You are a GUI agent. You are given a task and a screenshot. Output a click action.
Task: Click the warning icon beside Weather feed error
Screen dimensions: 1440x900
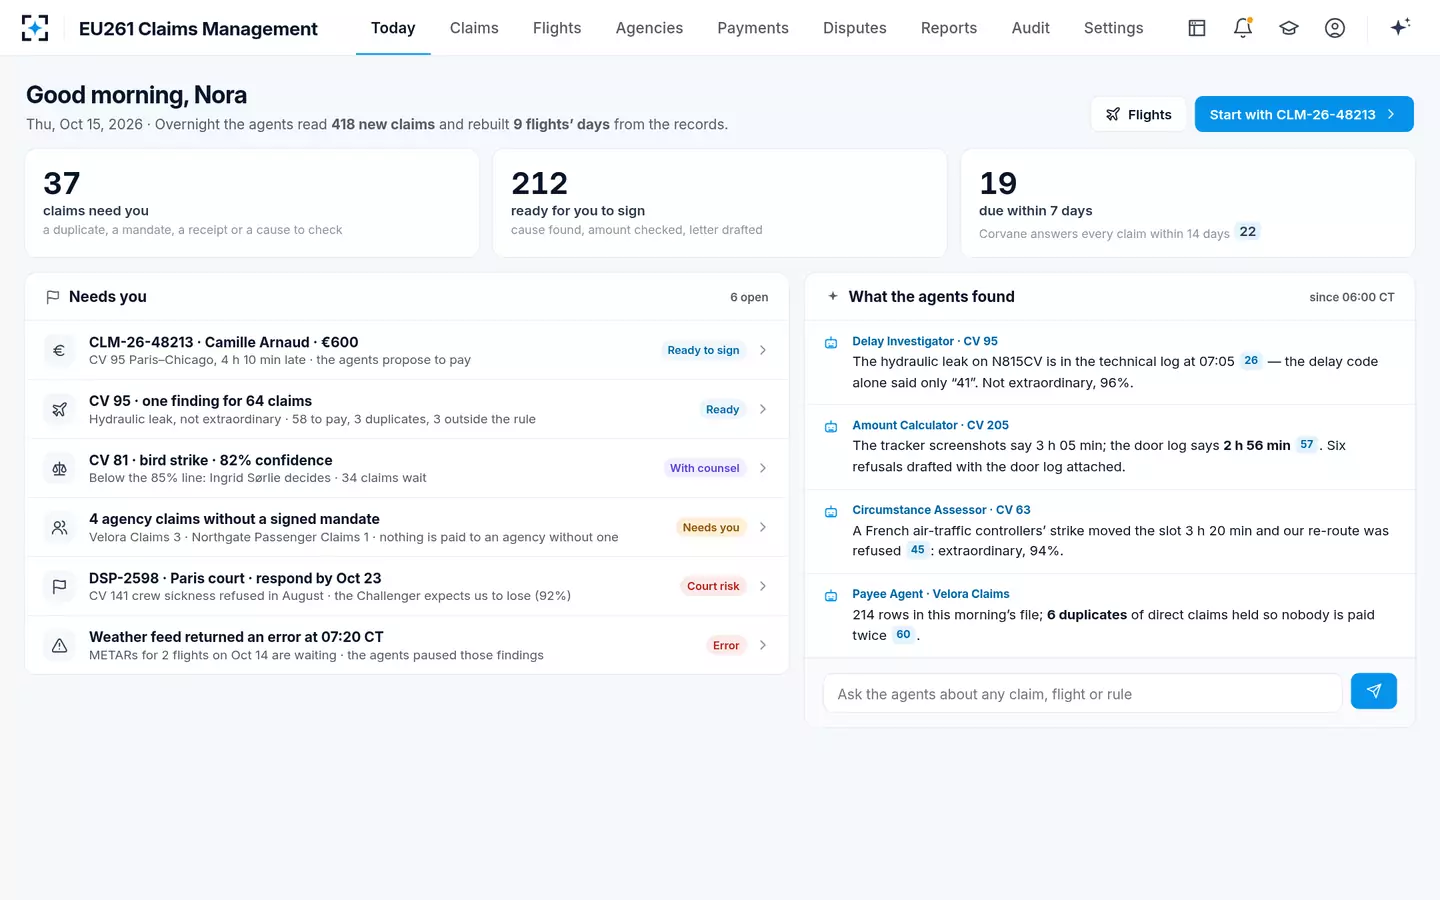59,645
